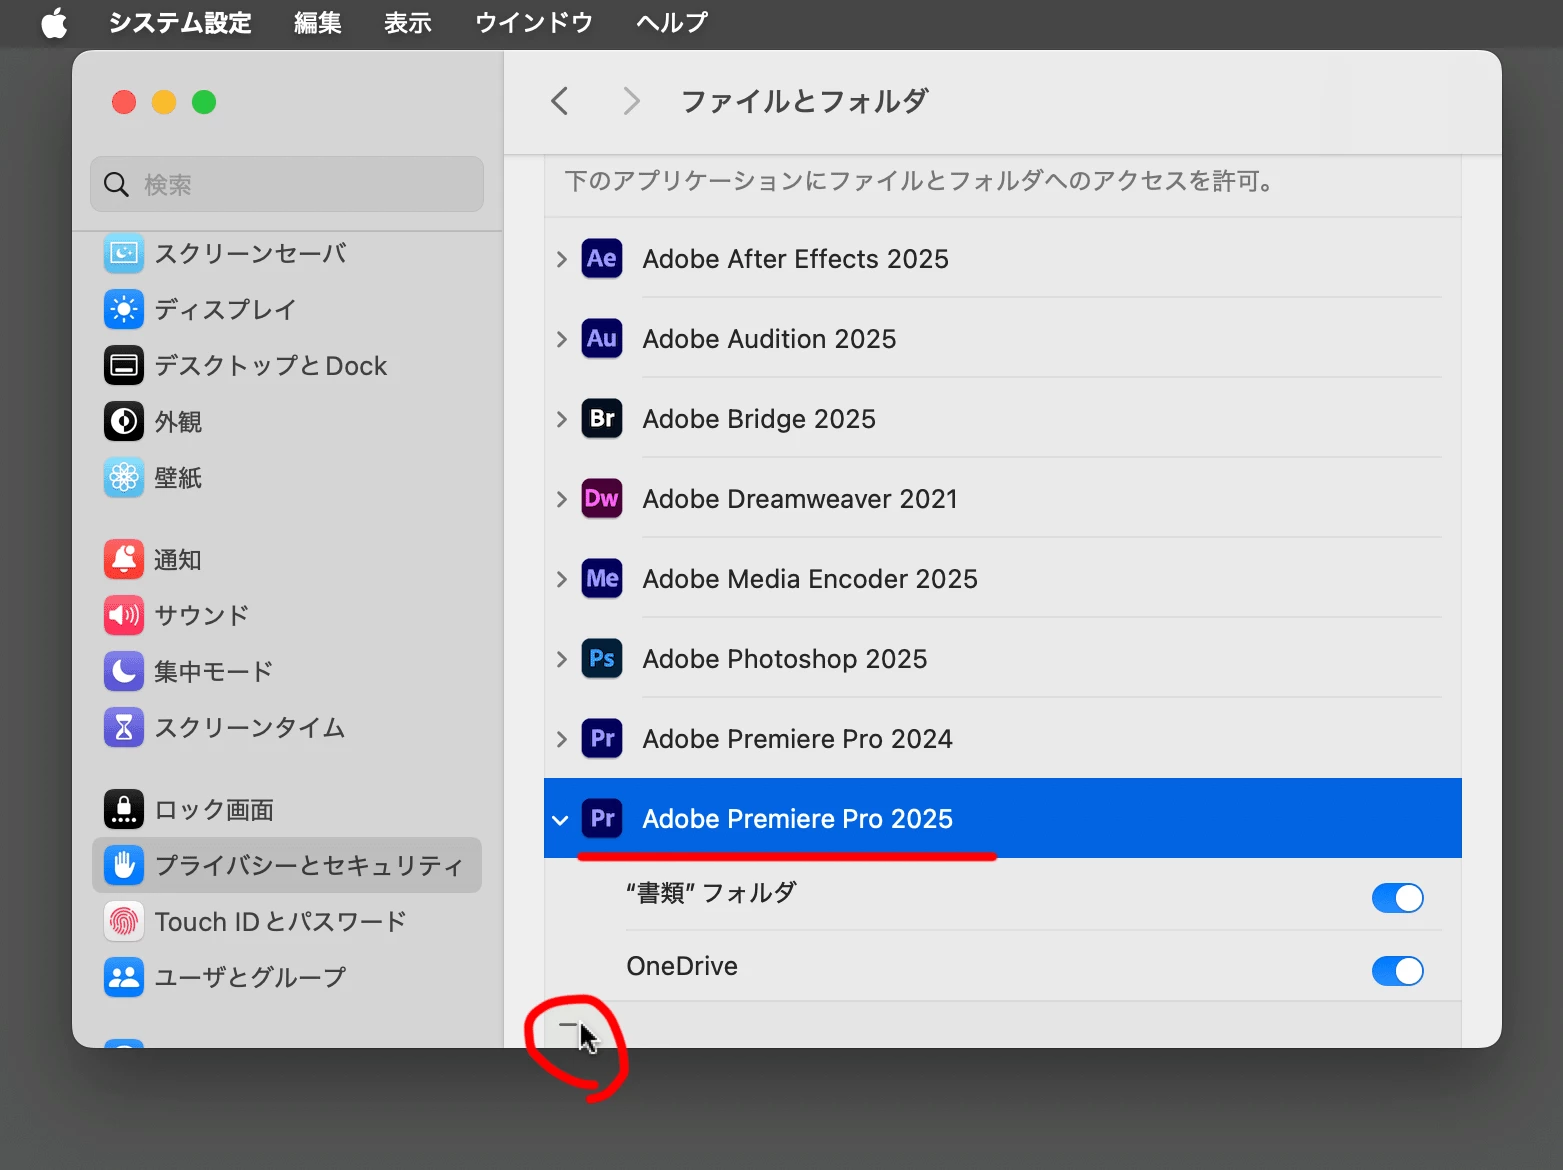Viewport: 1563px width, 1170px height.
Task: Click the Adobe After Effects 2025 app icon
Action: tap(602, 259)
